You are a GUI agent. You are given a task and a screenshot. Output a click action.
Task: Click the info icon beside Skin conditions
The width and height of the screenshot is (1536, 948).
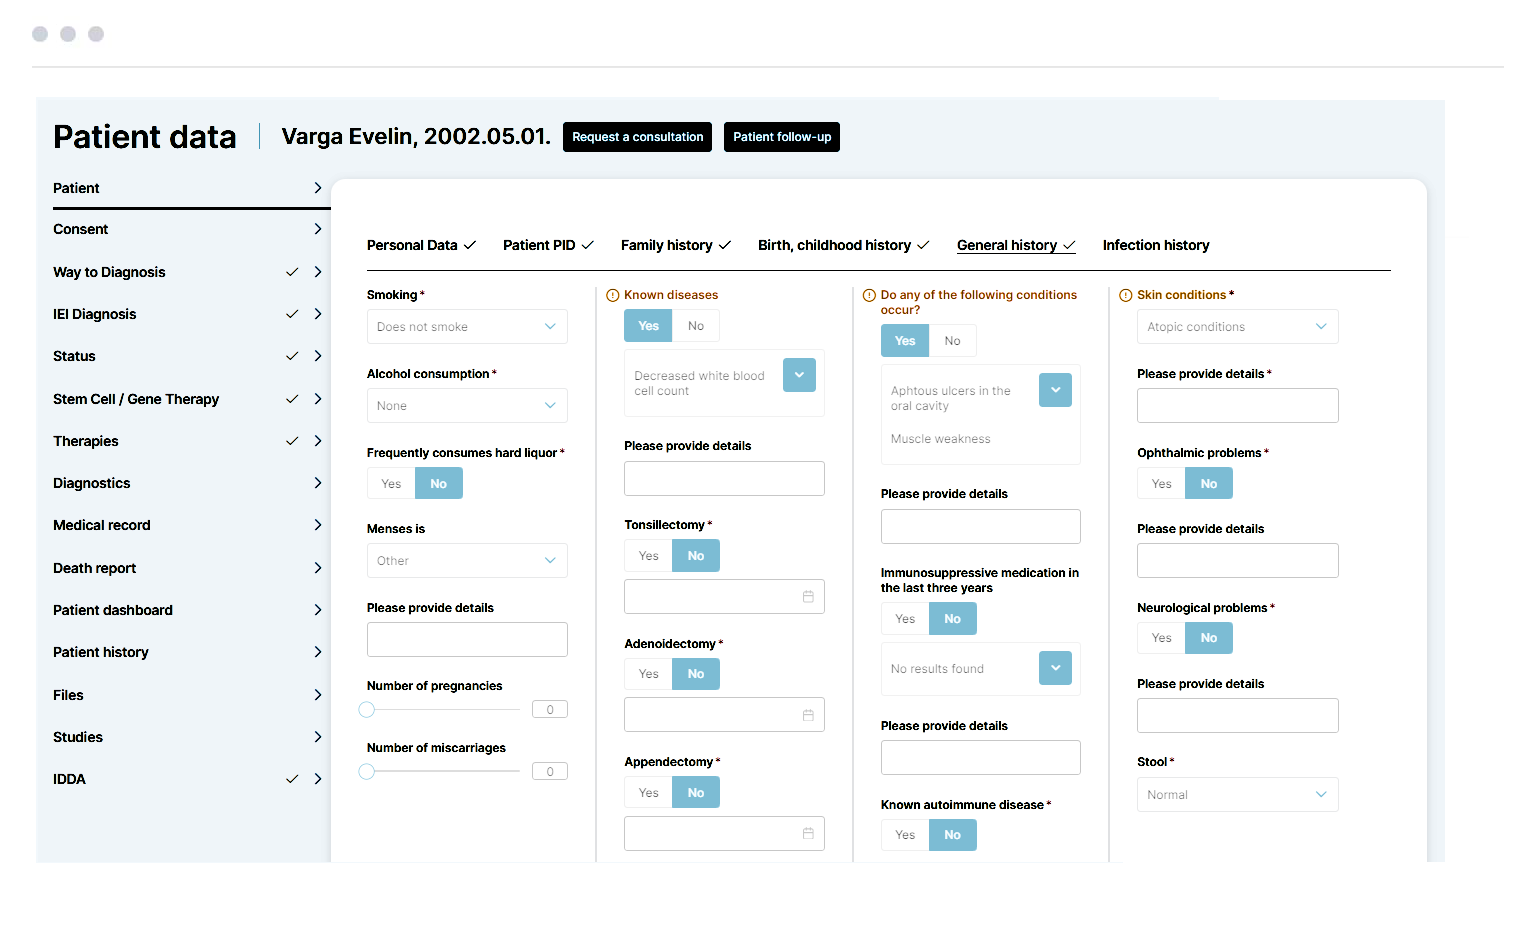[1126, 295]
